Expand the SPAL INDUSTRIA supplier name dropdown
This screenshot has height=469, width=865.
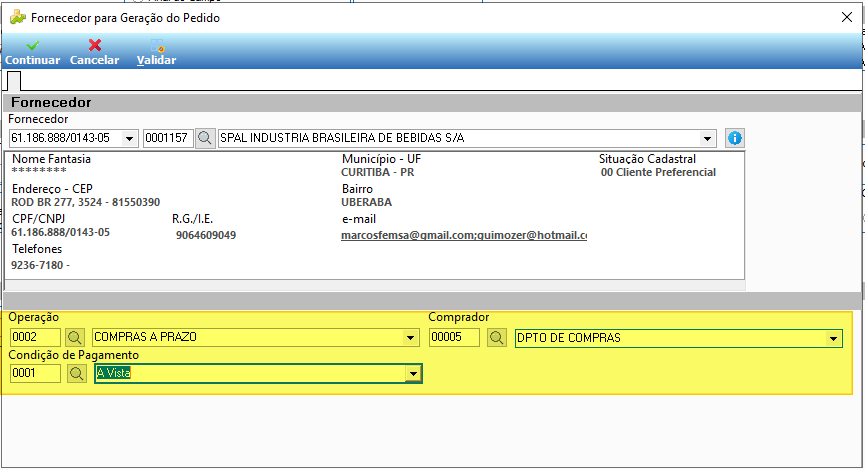(707, 138)
